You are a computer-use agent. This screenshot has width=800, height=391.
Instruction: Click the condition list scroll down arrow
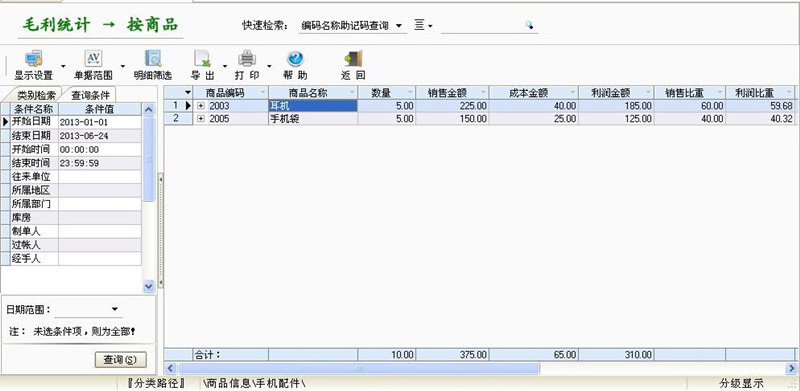pyautogui.click(x=148, y=286)
